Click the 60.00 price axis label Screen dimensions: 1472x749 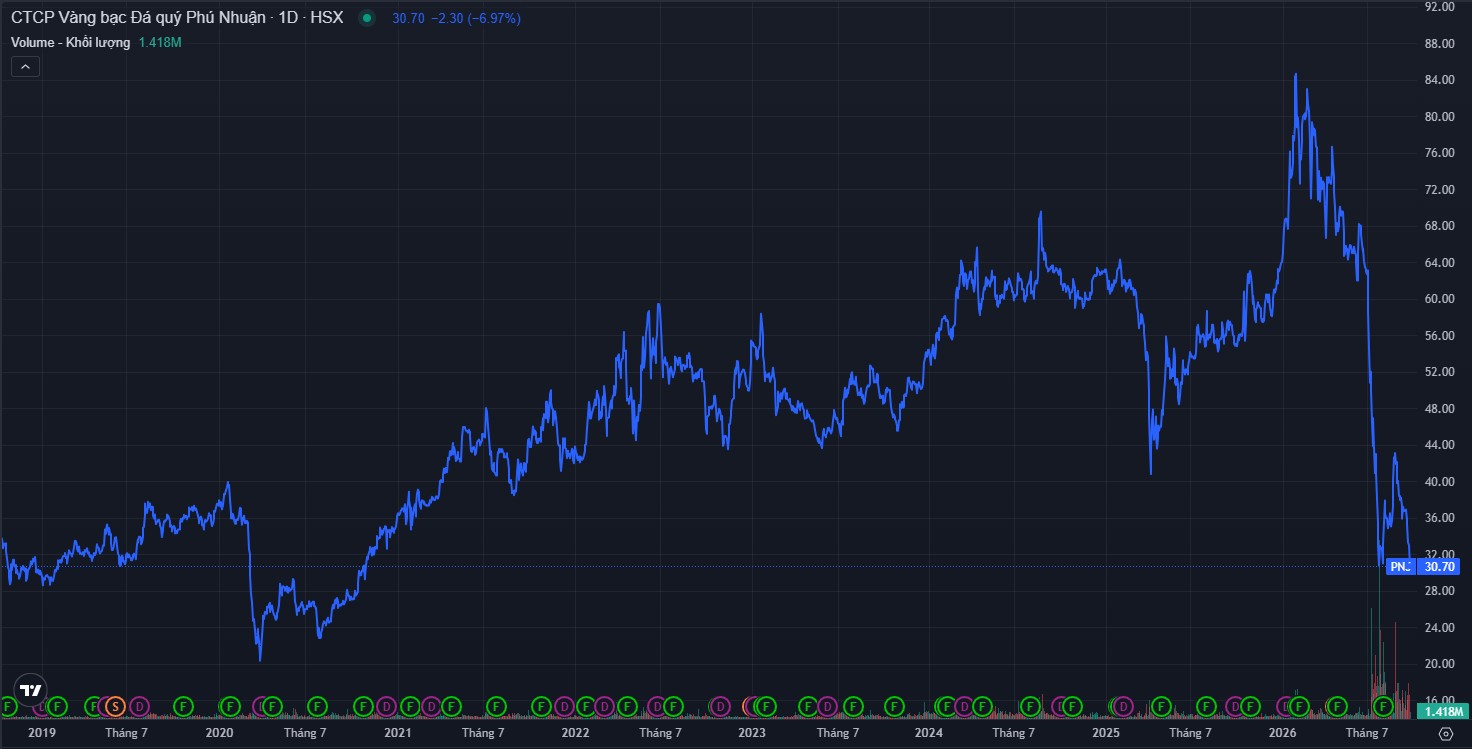(x=1439, y=299)
